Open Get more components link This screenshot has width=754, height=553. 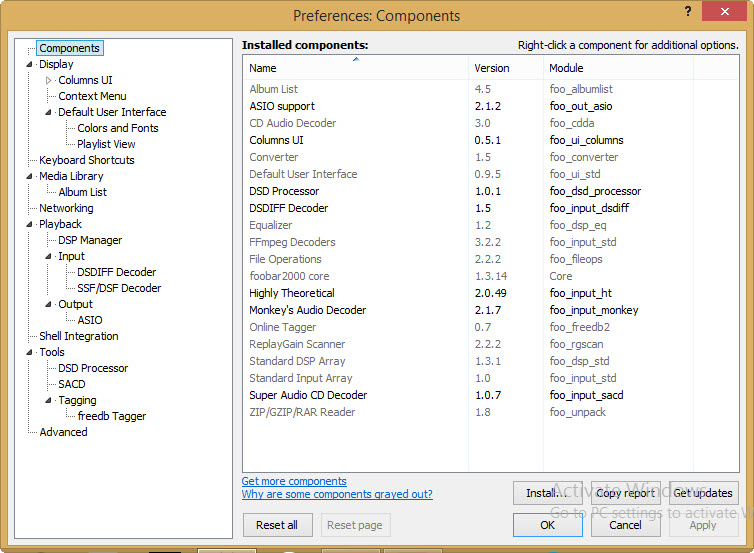pyautogui.click(x=294, y=481)
